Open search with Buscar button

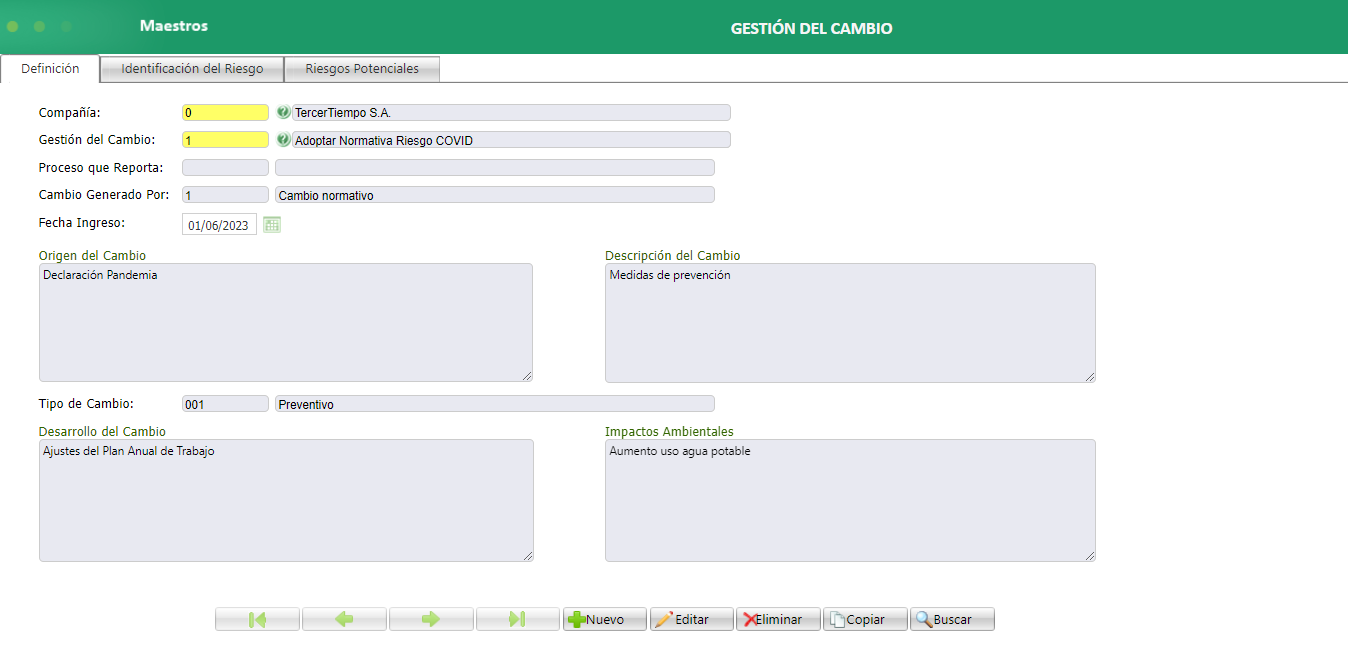(953, 619)
